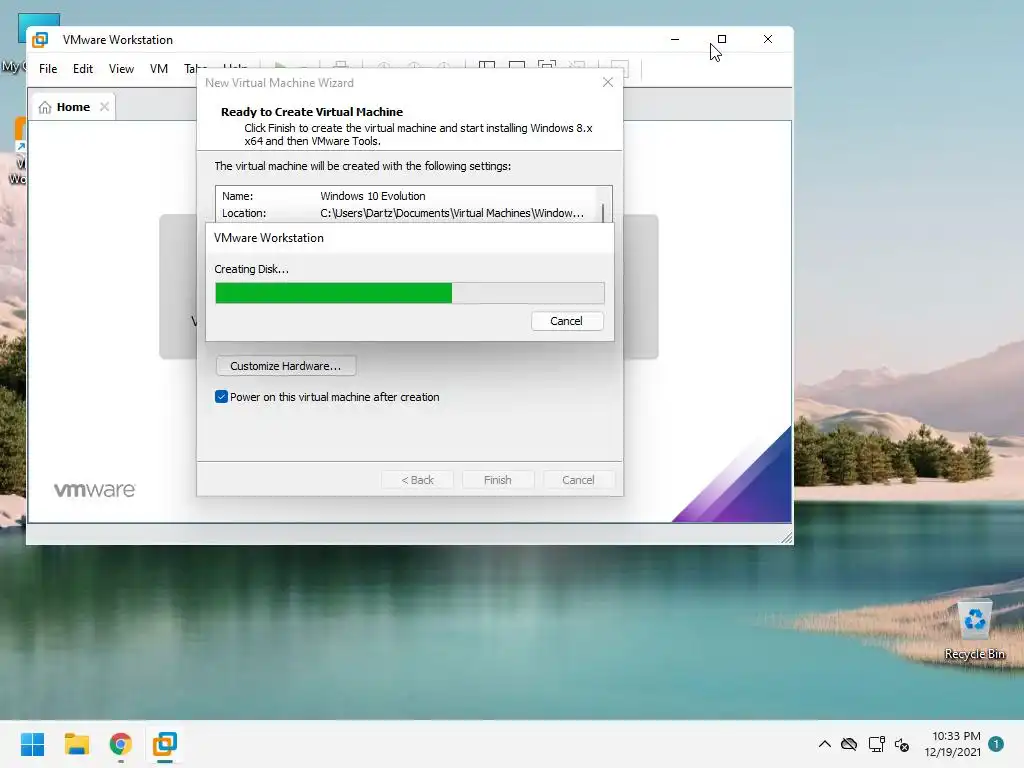
Task: Click the 'Ready to Create Virtual Machine' heading
Action: point(312,112)
